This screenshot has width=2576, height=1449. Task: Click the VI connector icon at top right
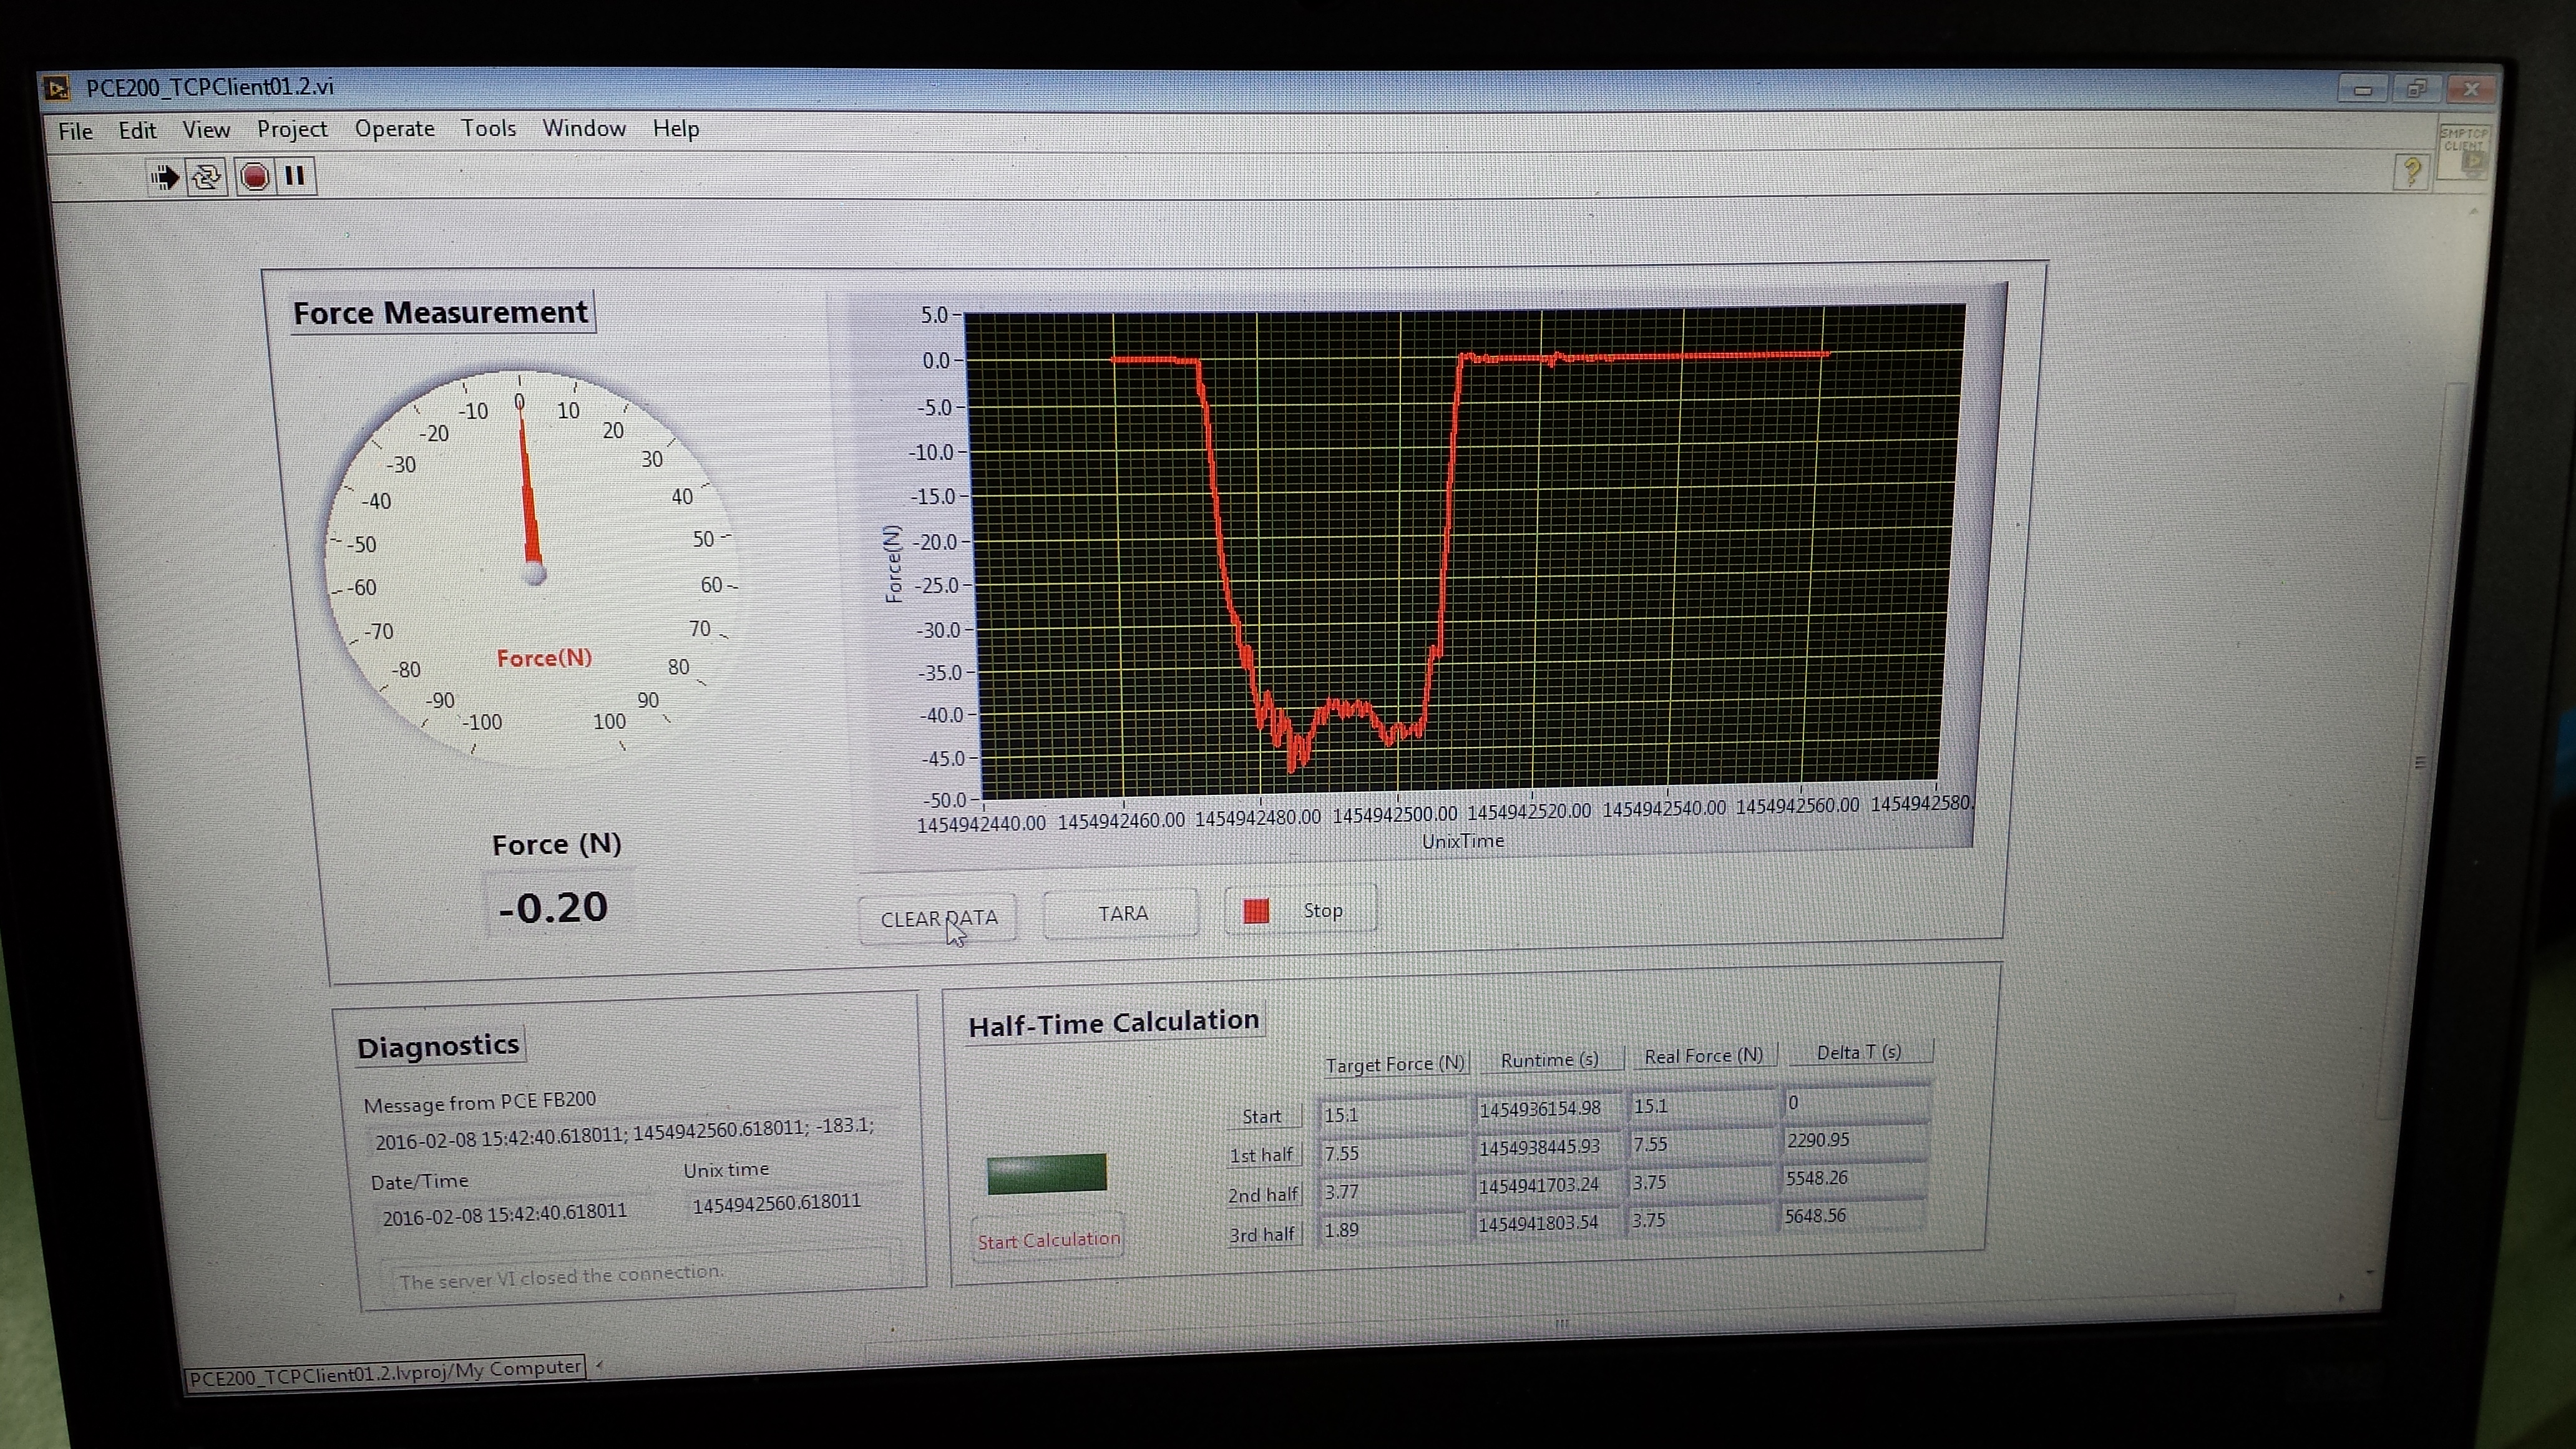pos(2464,152)
